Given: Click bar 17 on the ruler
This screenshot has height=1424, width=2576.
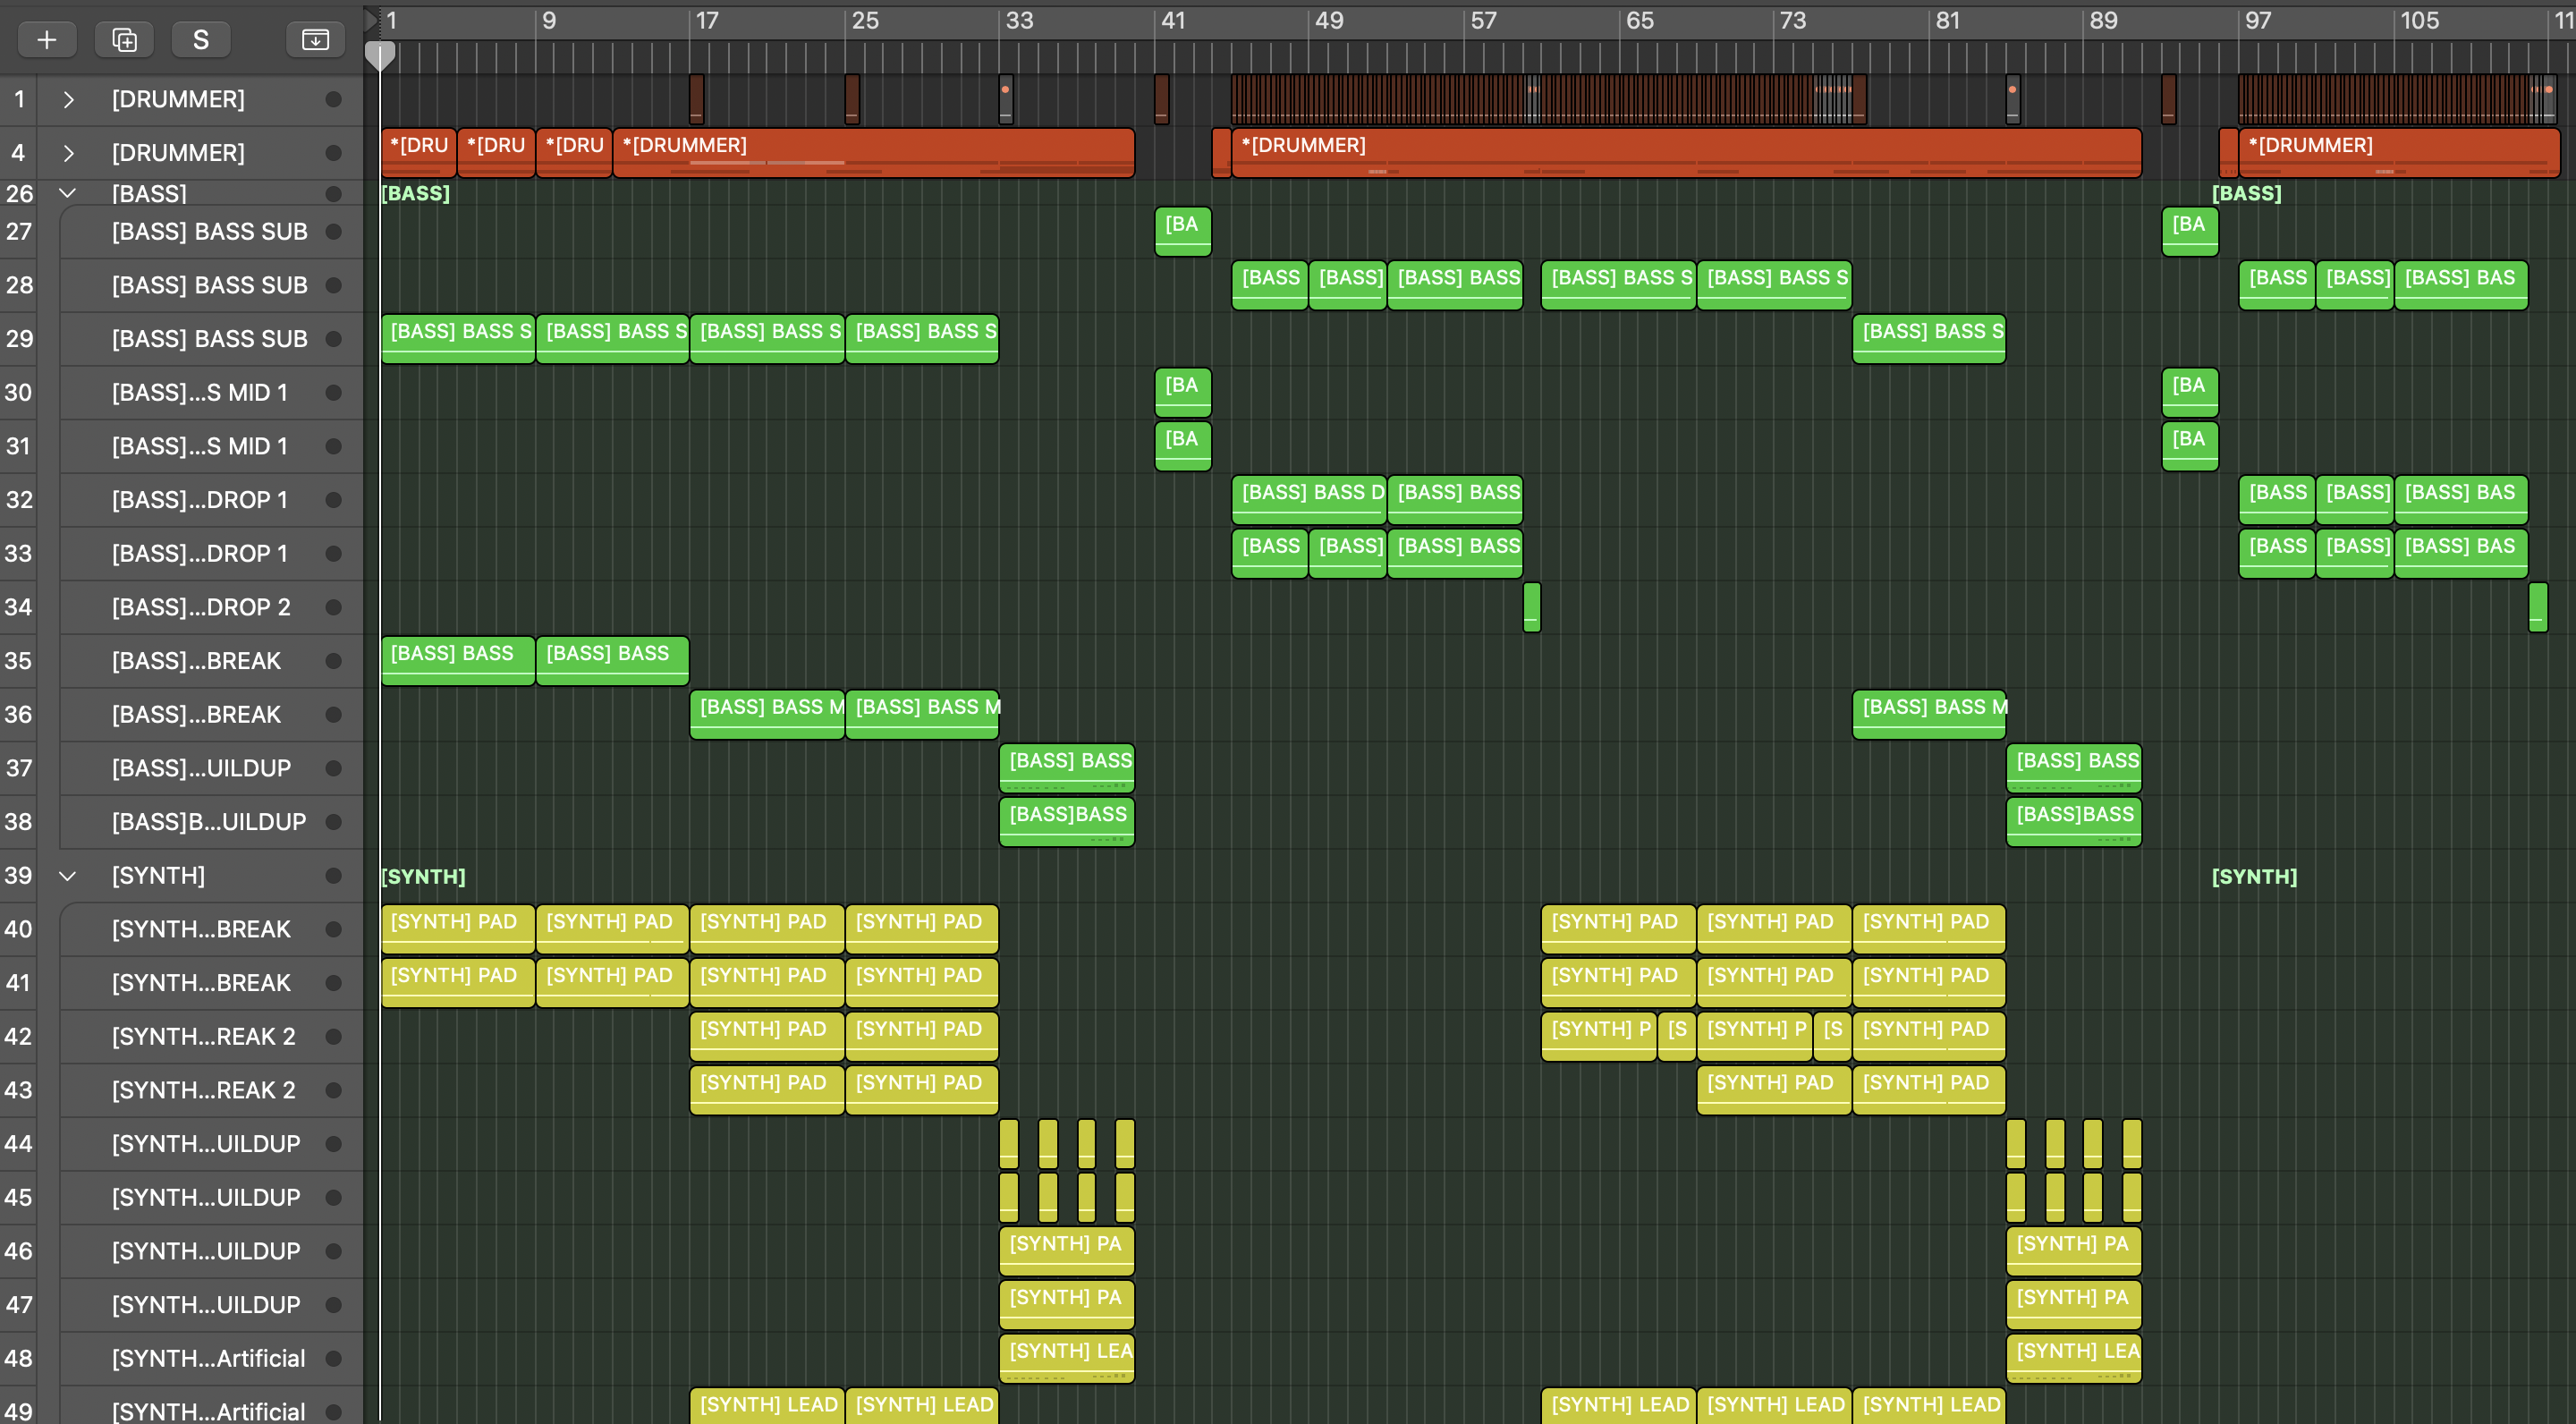Looking at the screenshot, I should pos(706,21).
